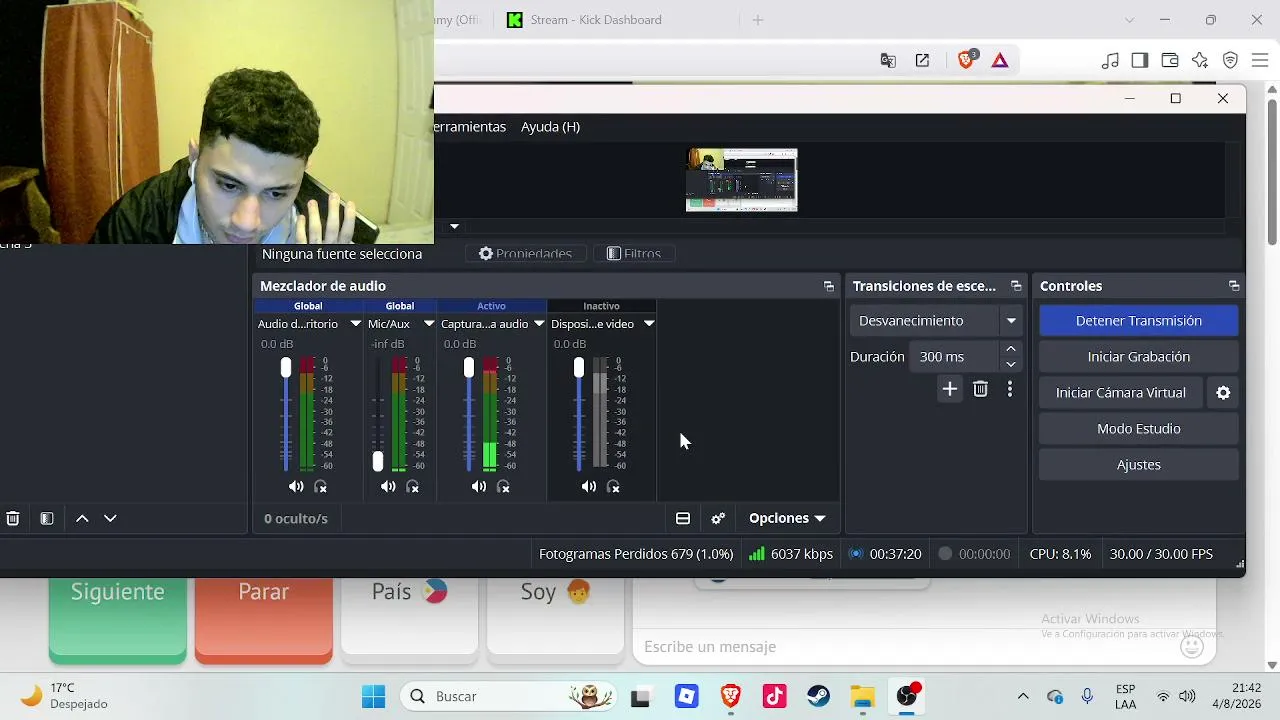Undock the Transiciones de escena panel
The width and height of the screenshot is (1280, 720).
click(x=1016, y=286)
